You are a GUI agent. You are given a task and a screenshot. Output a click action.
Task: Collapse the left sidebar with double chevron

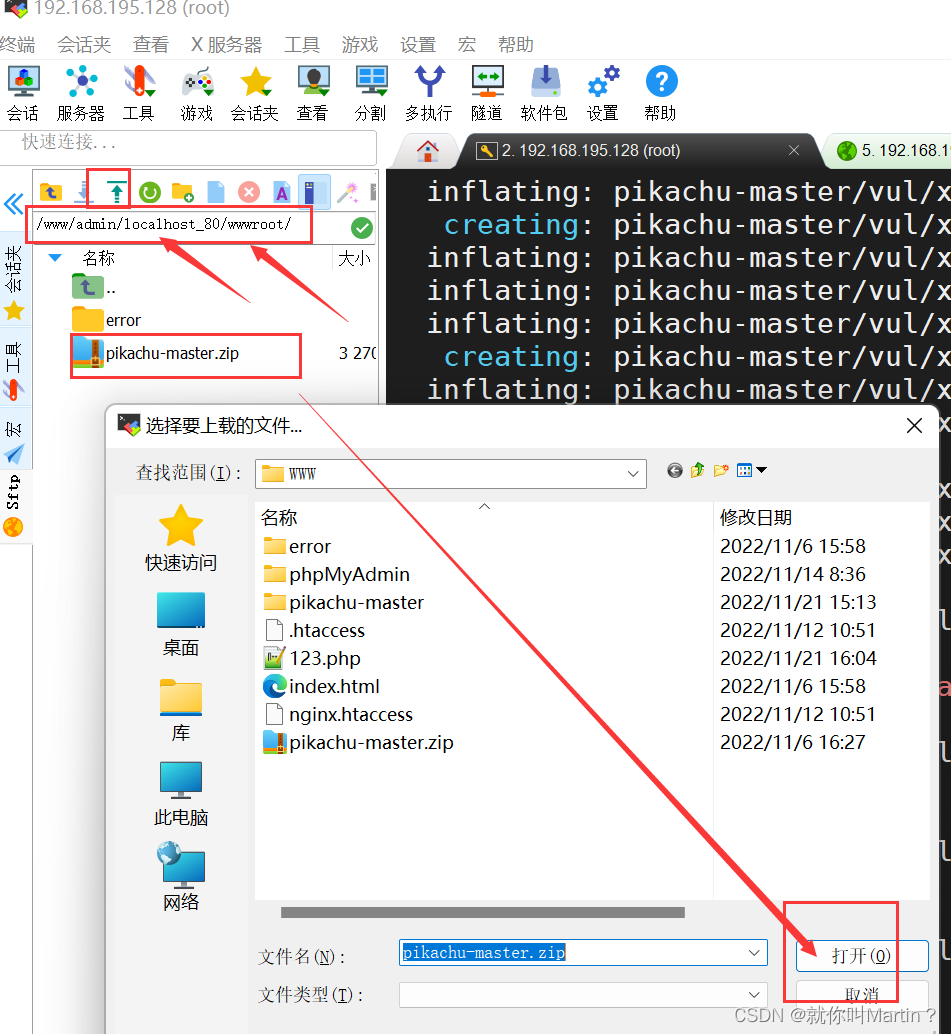13,204
